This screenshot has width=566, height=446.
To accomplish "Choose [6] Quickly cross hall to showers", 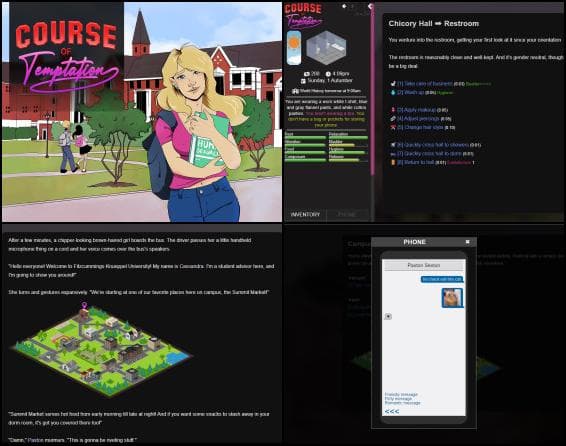I will [x=433, y=145].
